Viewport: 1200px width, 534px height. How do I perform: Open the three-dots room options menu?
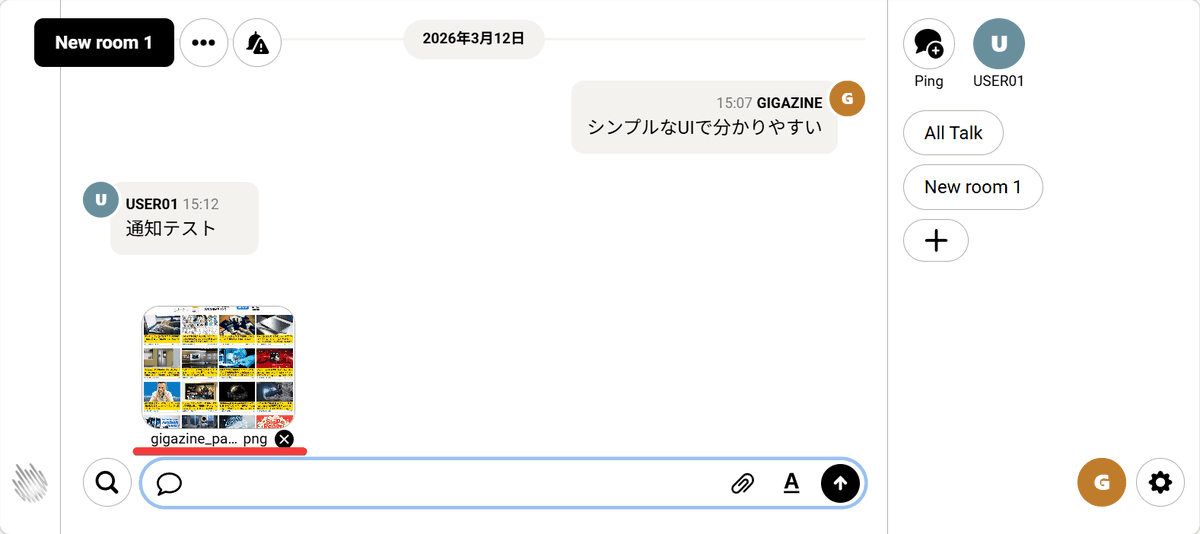(204, 43)
